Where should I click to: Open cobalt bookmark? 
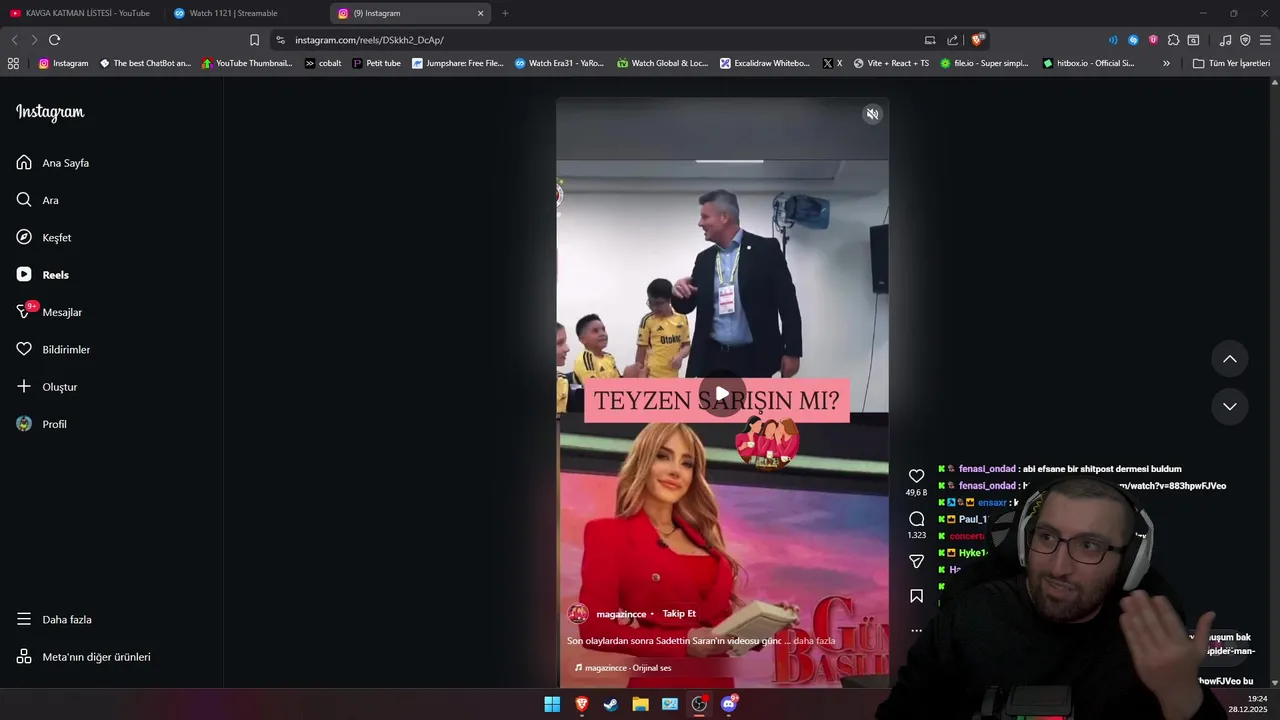pos(323,63)
